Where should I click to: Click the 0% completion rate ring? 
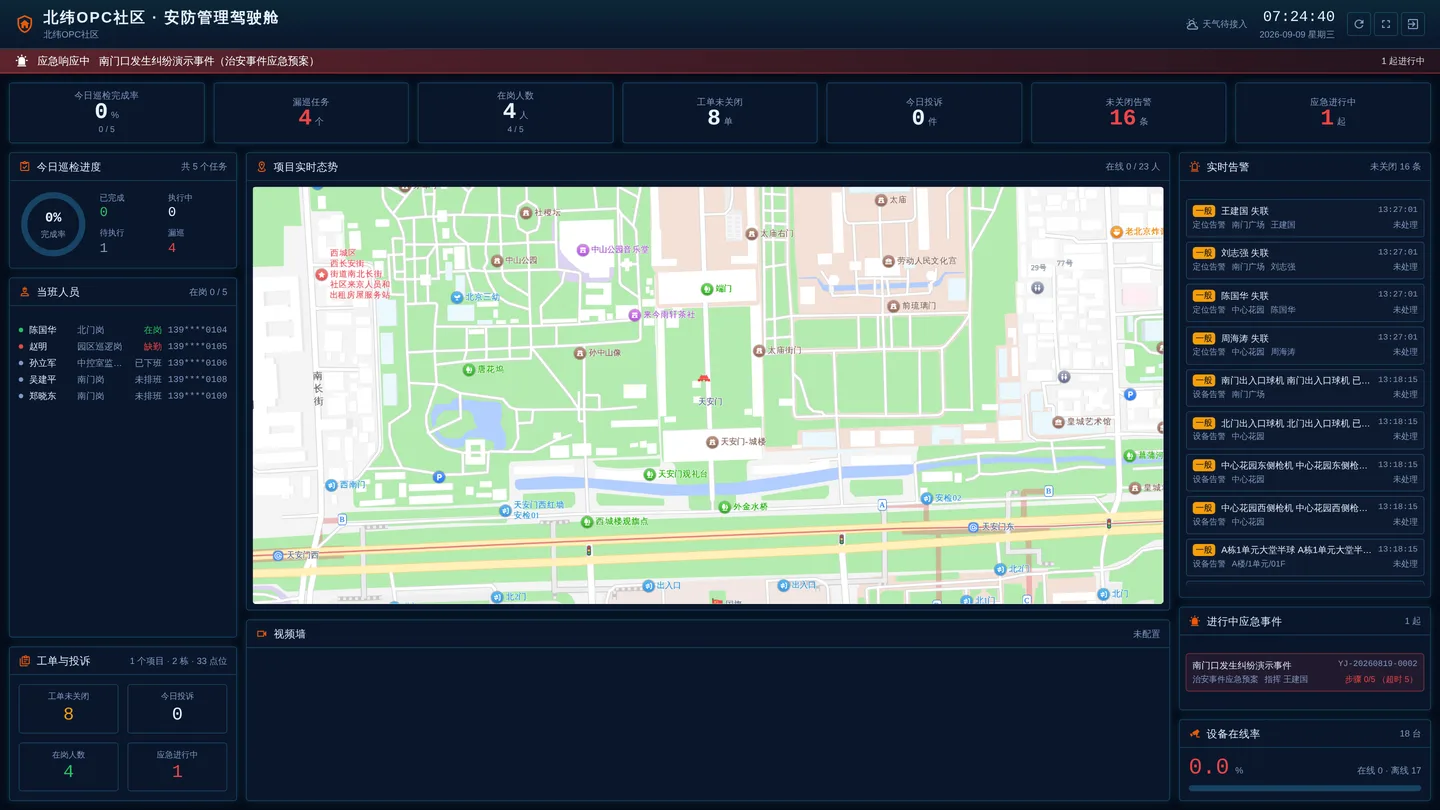pos(53,224)
